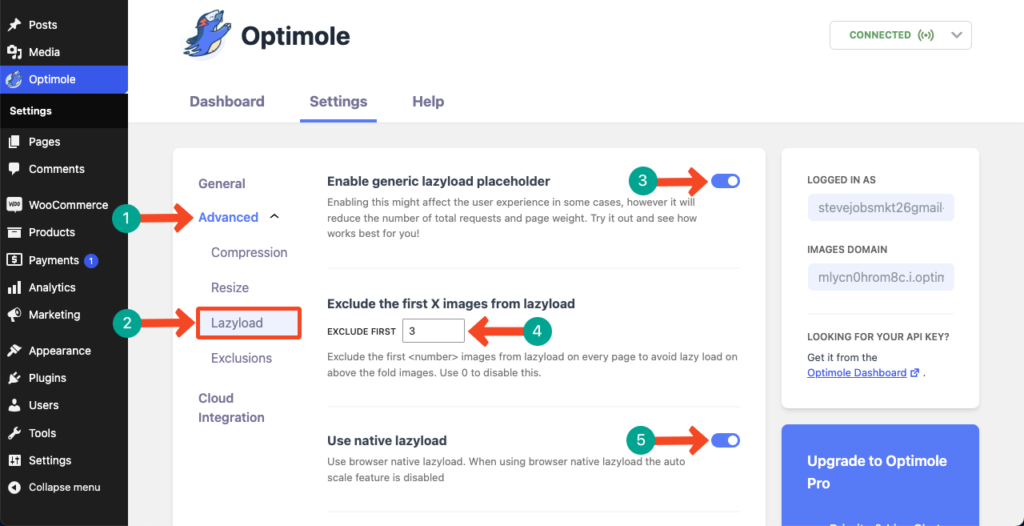Click the Analytics bar chart icon
Image resolution: width=1024 pixels, height=526 pixels.
(14, 287)
